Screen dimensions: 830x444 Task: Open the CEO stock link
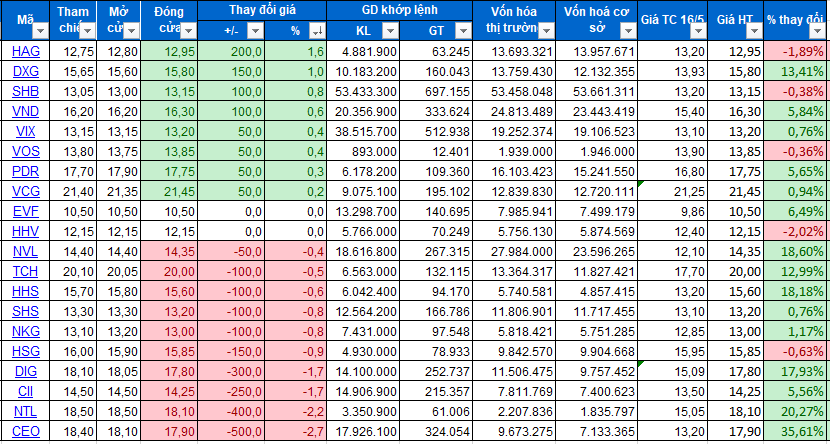pyautogui.click(x=26, y=431)
